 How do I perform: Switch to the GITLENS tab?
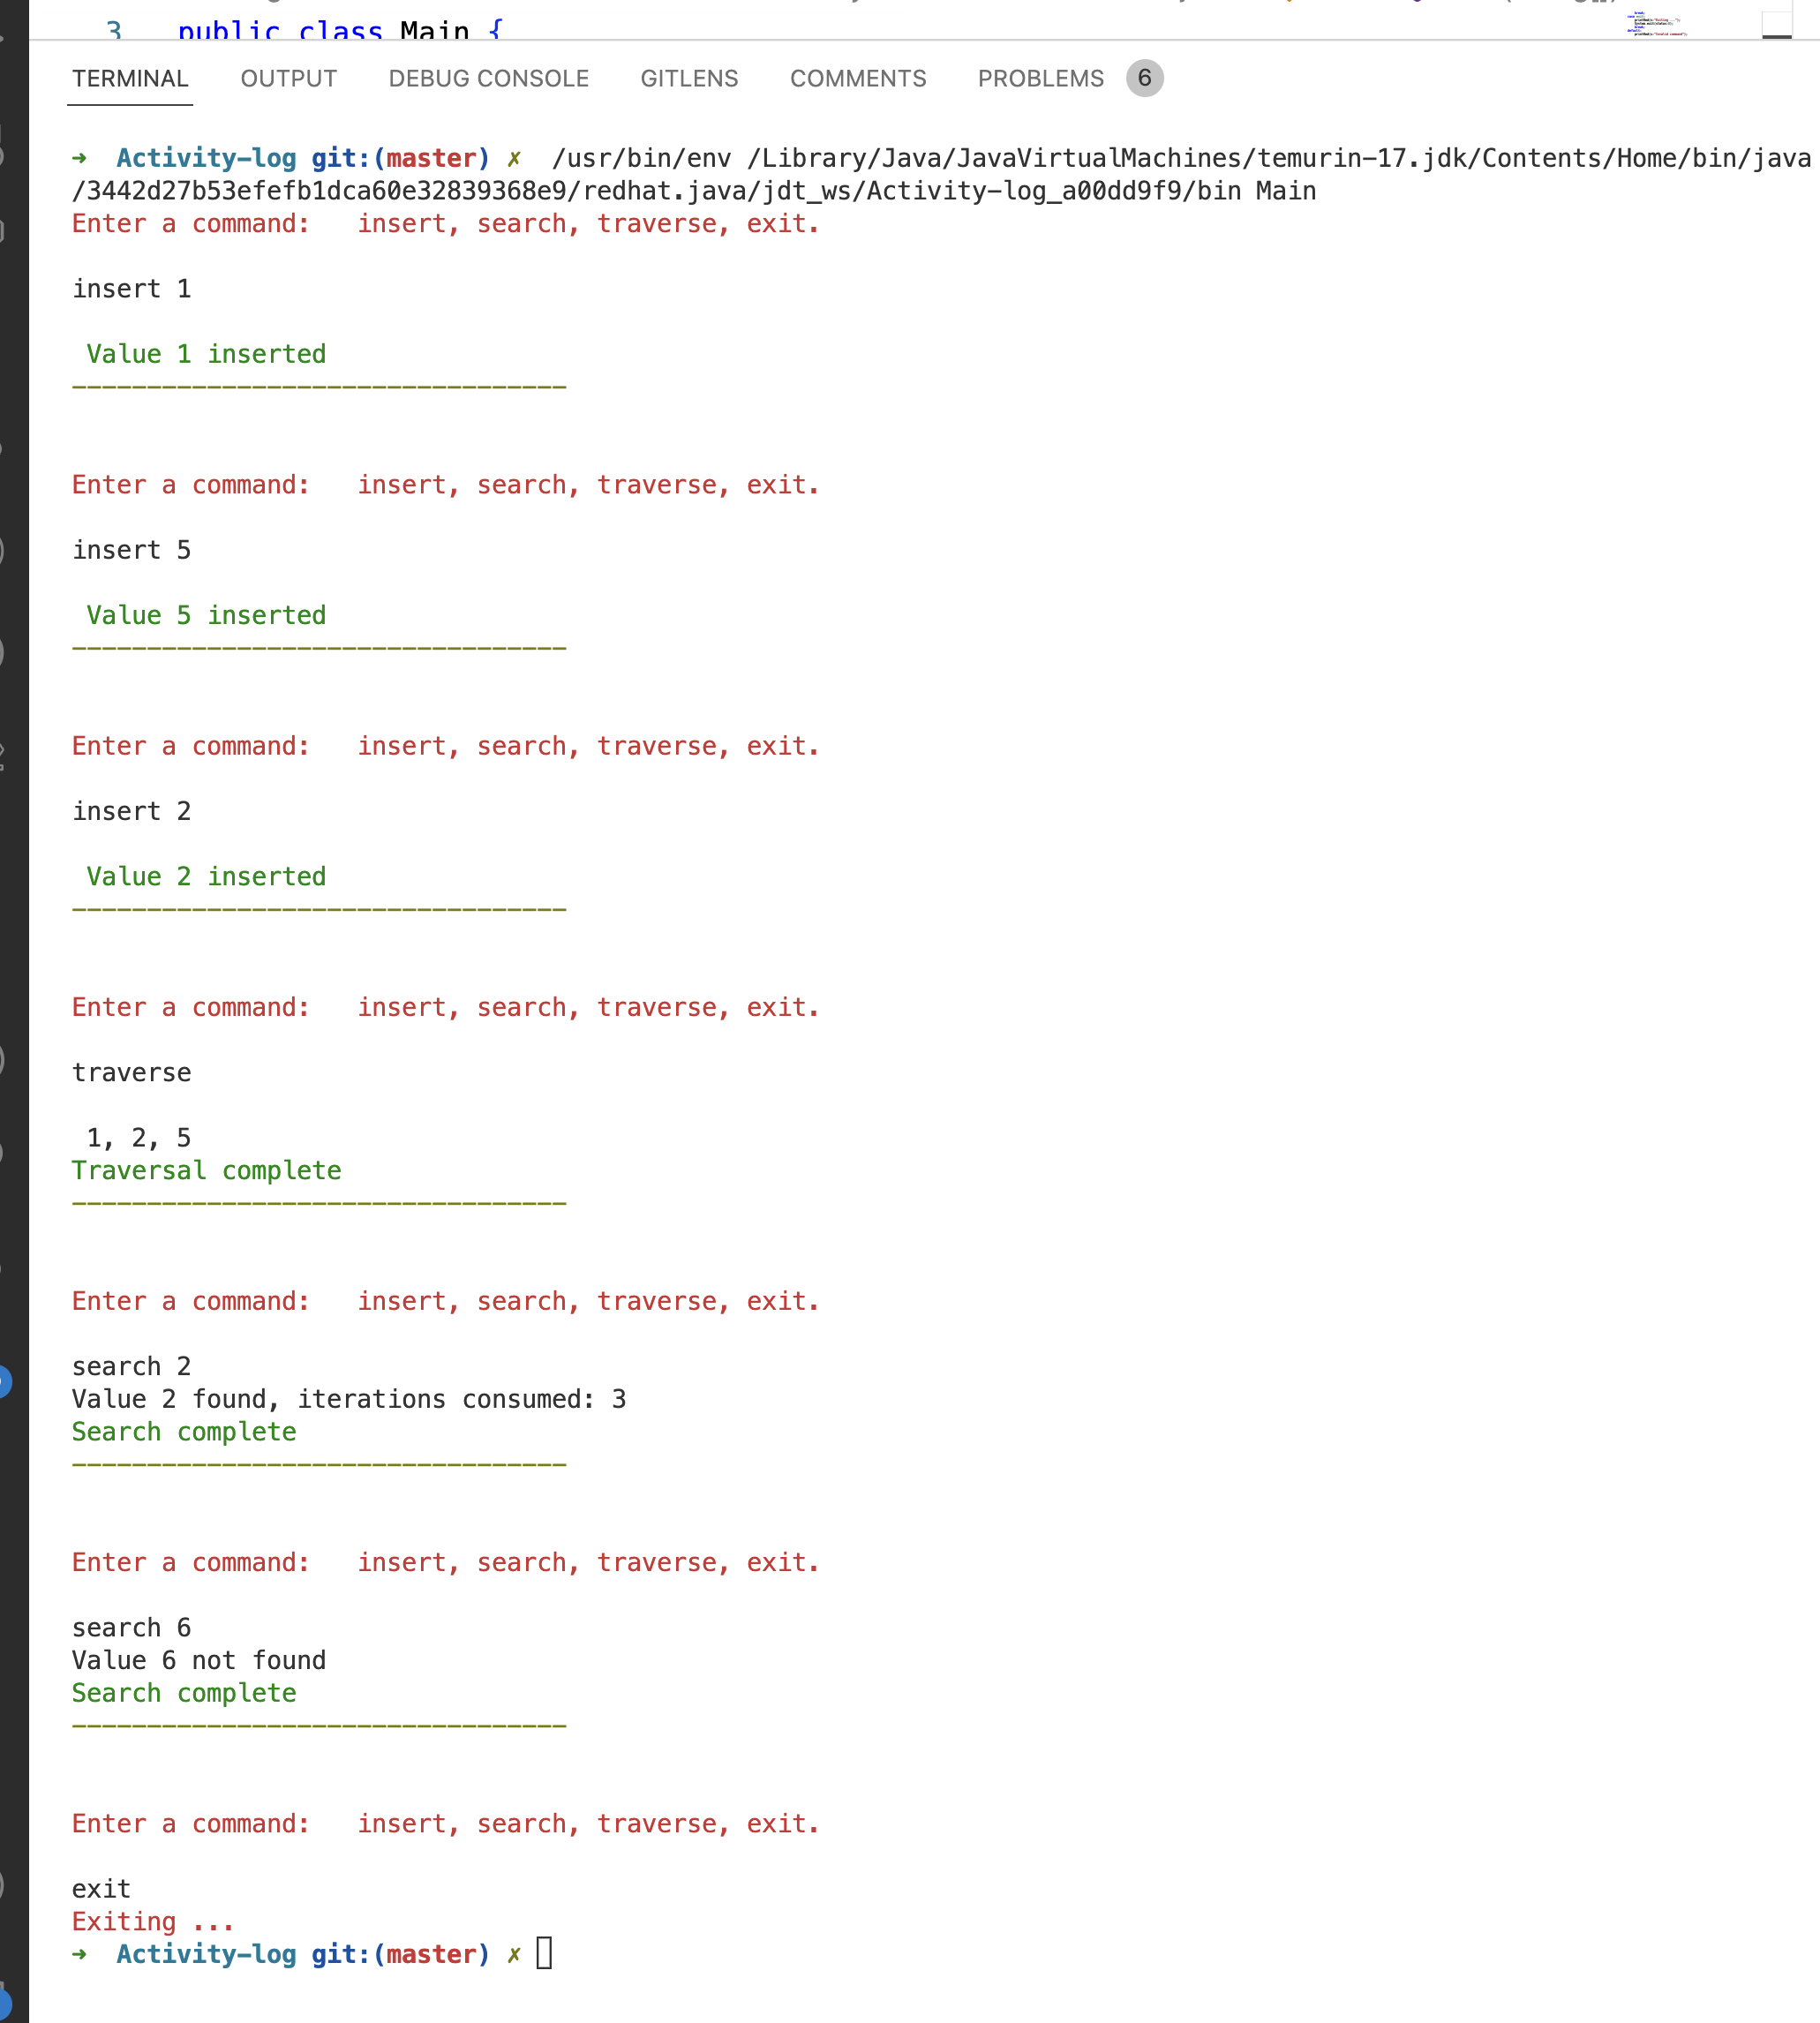pos(689,78)
